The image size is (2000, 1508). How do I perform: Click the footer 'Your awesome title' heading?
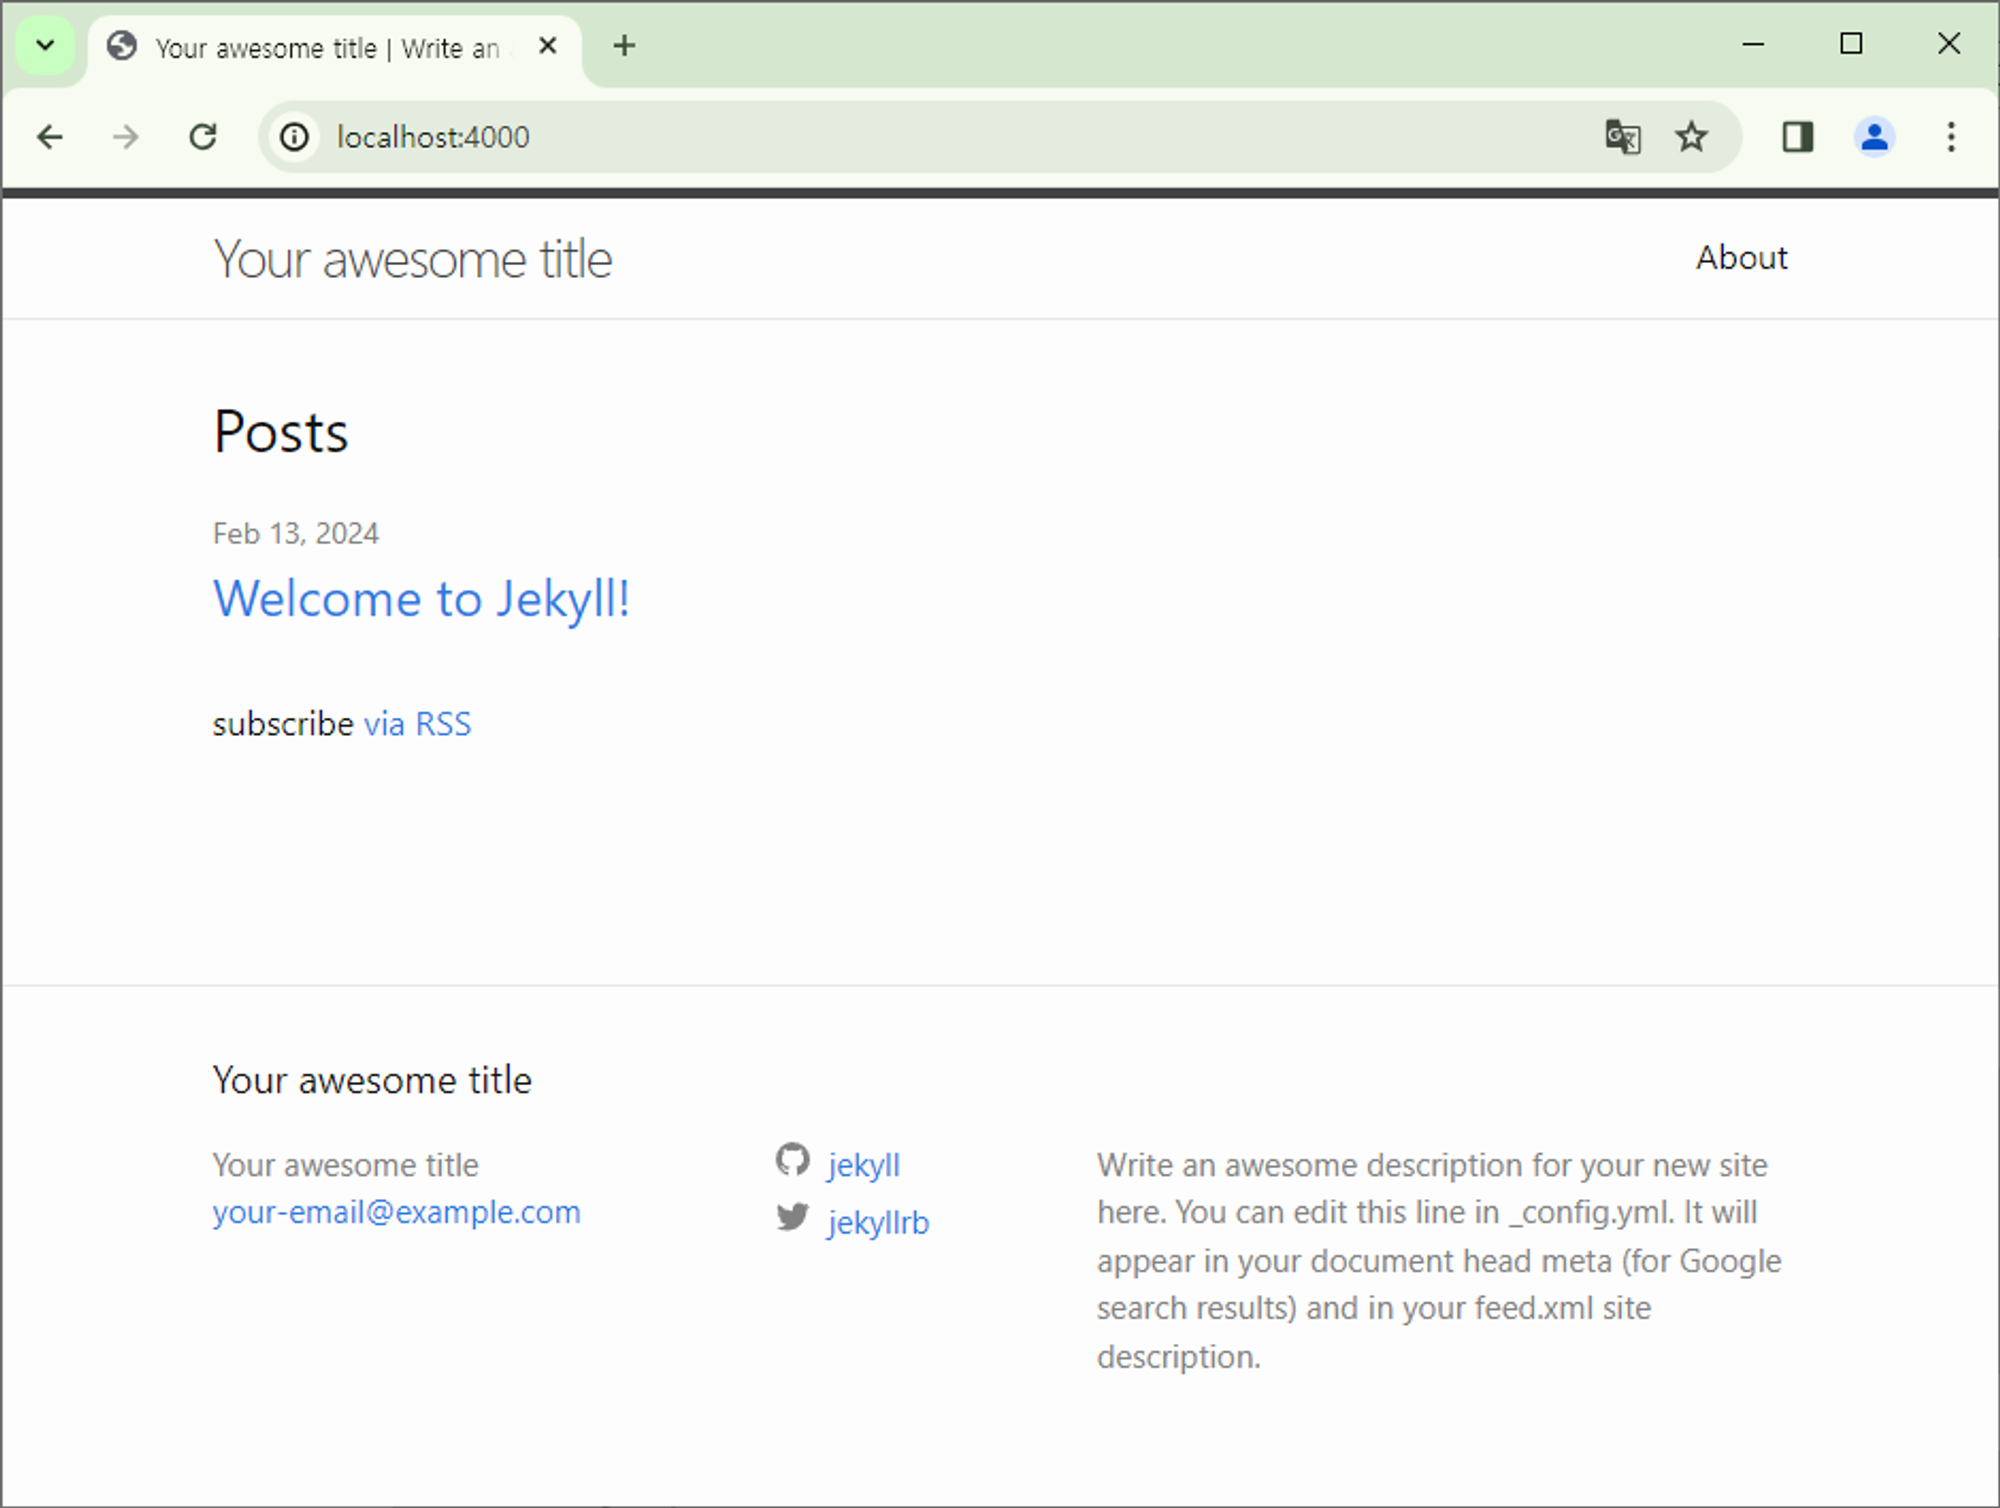372,1080
